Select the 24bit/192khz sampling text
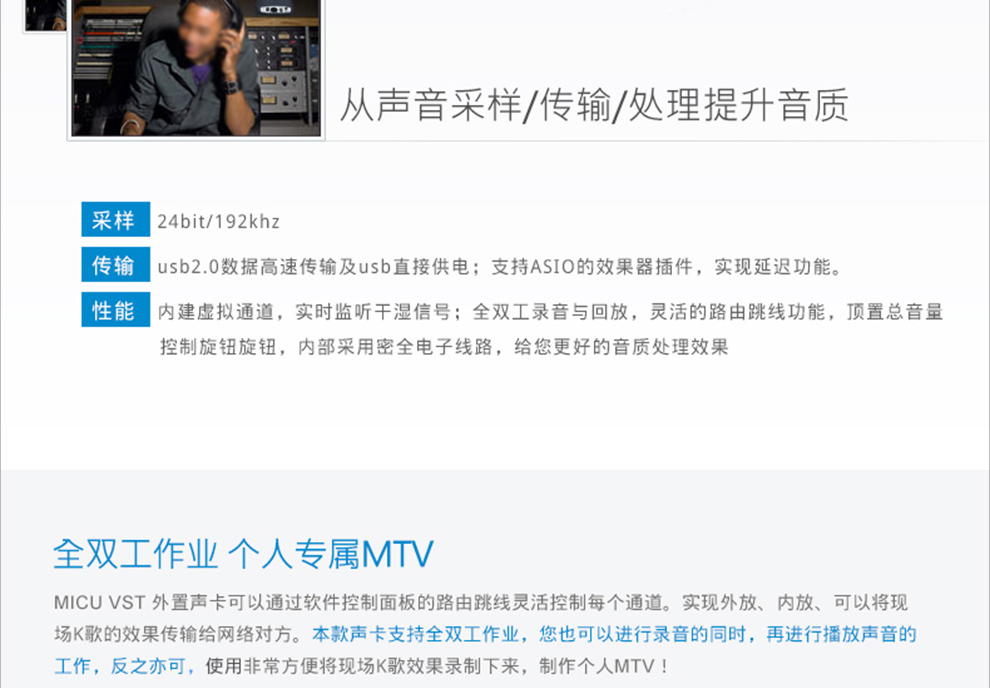Screen dimensions: 990x688 pos(218,222)
